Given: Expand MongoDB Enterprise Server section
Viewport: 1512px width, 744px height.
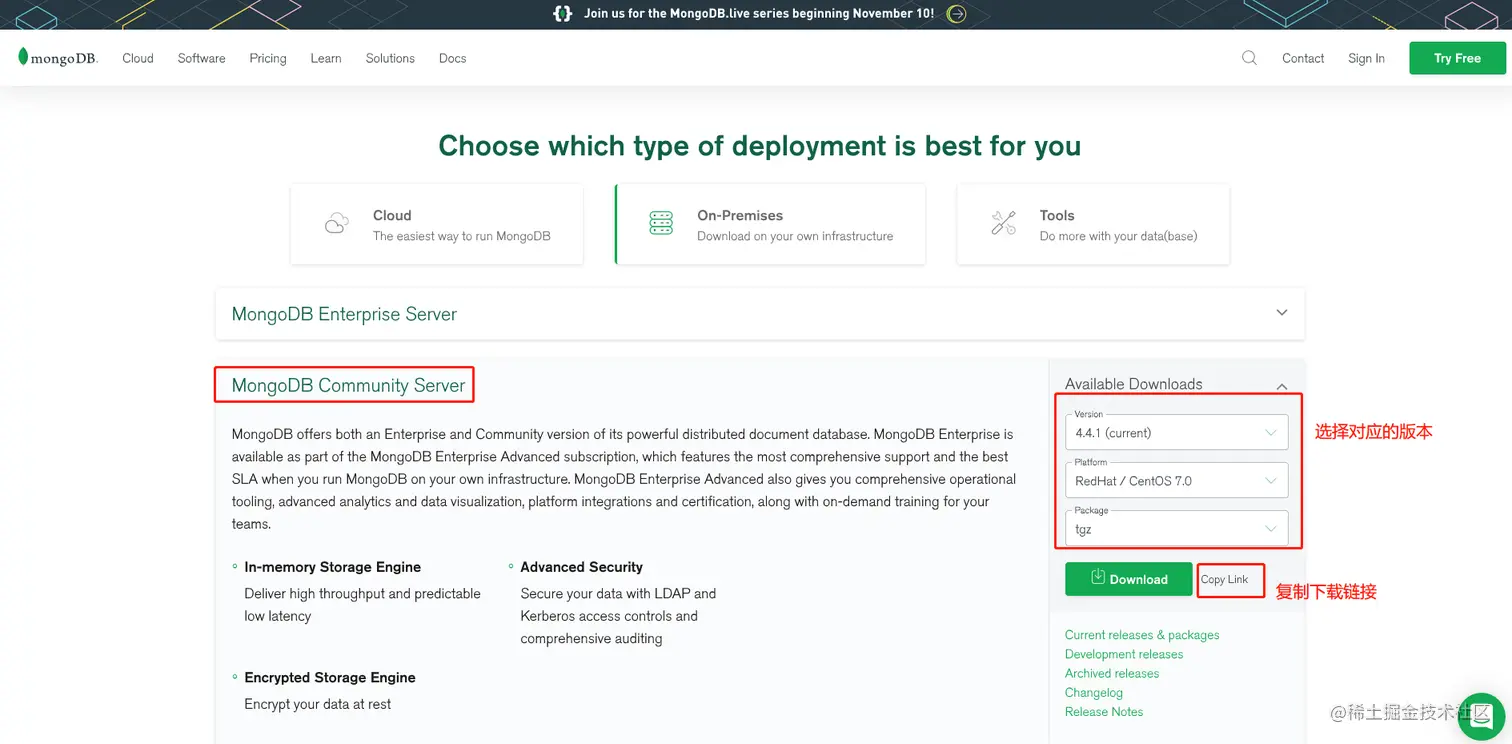Looking at the screenshot, I should (x=1282, y=313).
